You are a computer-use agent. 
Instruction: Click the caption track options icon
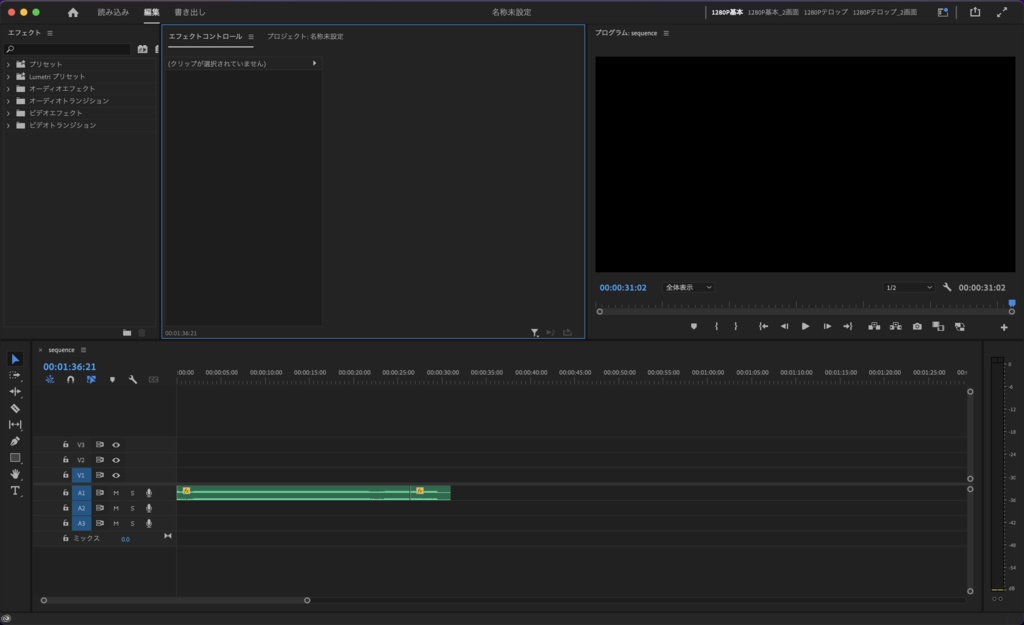pos(153,379)
